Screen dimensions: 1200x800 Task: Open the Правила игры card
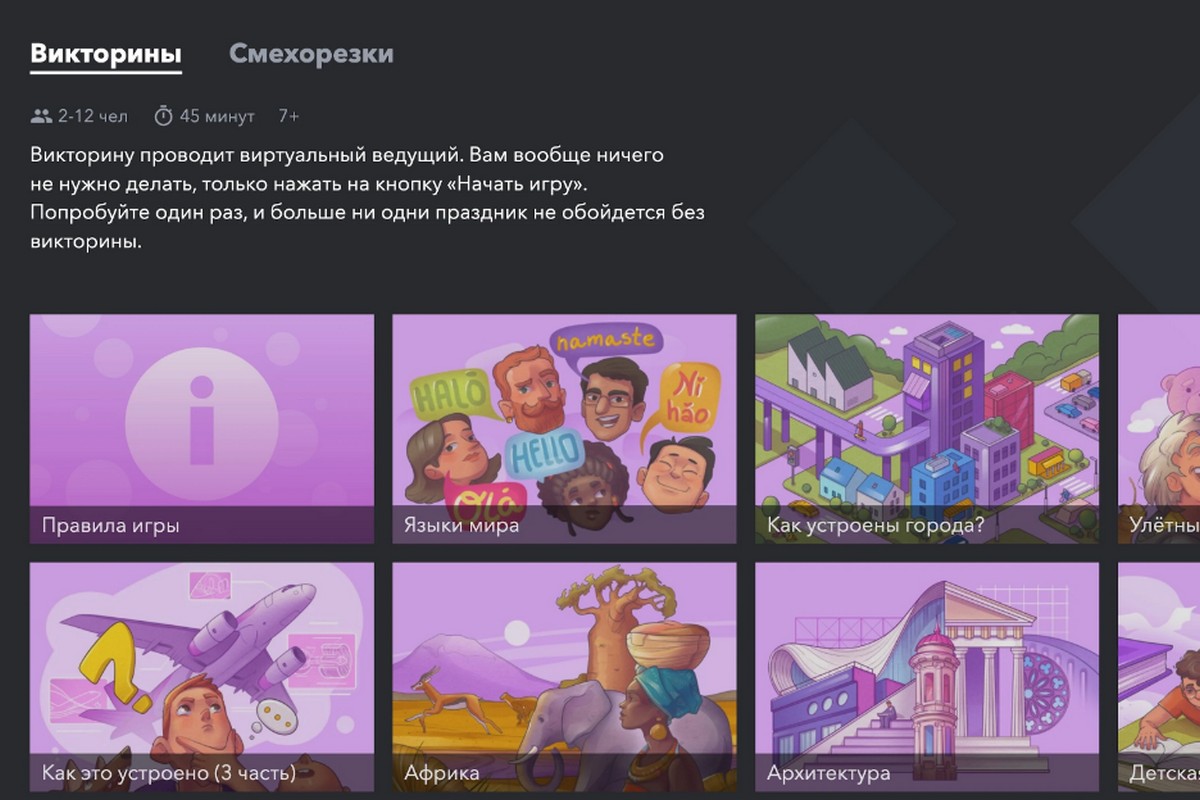click(x=202, y=429)
